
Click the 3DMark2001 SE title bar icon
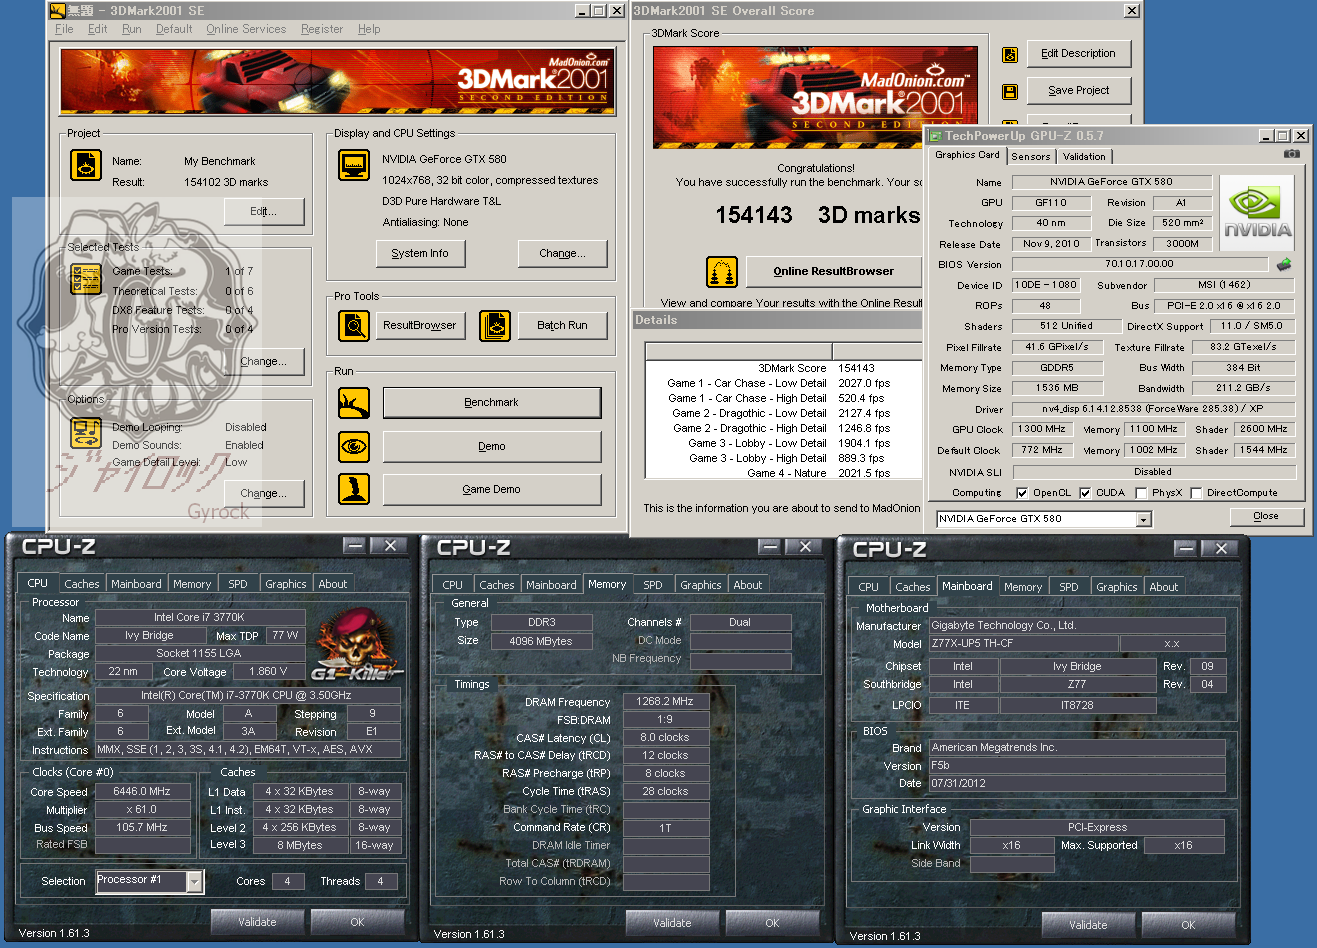[58, 10]
